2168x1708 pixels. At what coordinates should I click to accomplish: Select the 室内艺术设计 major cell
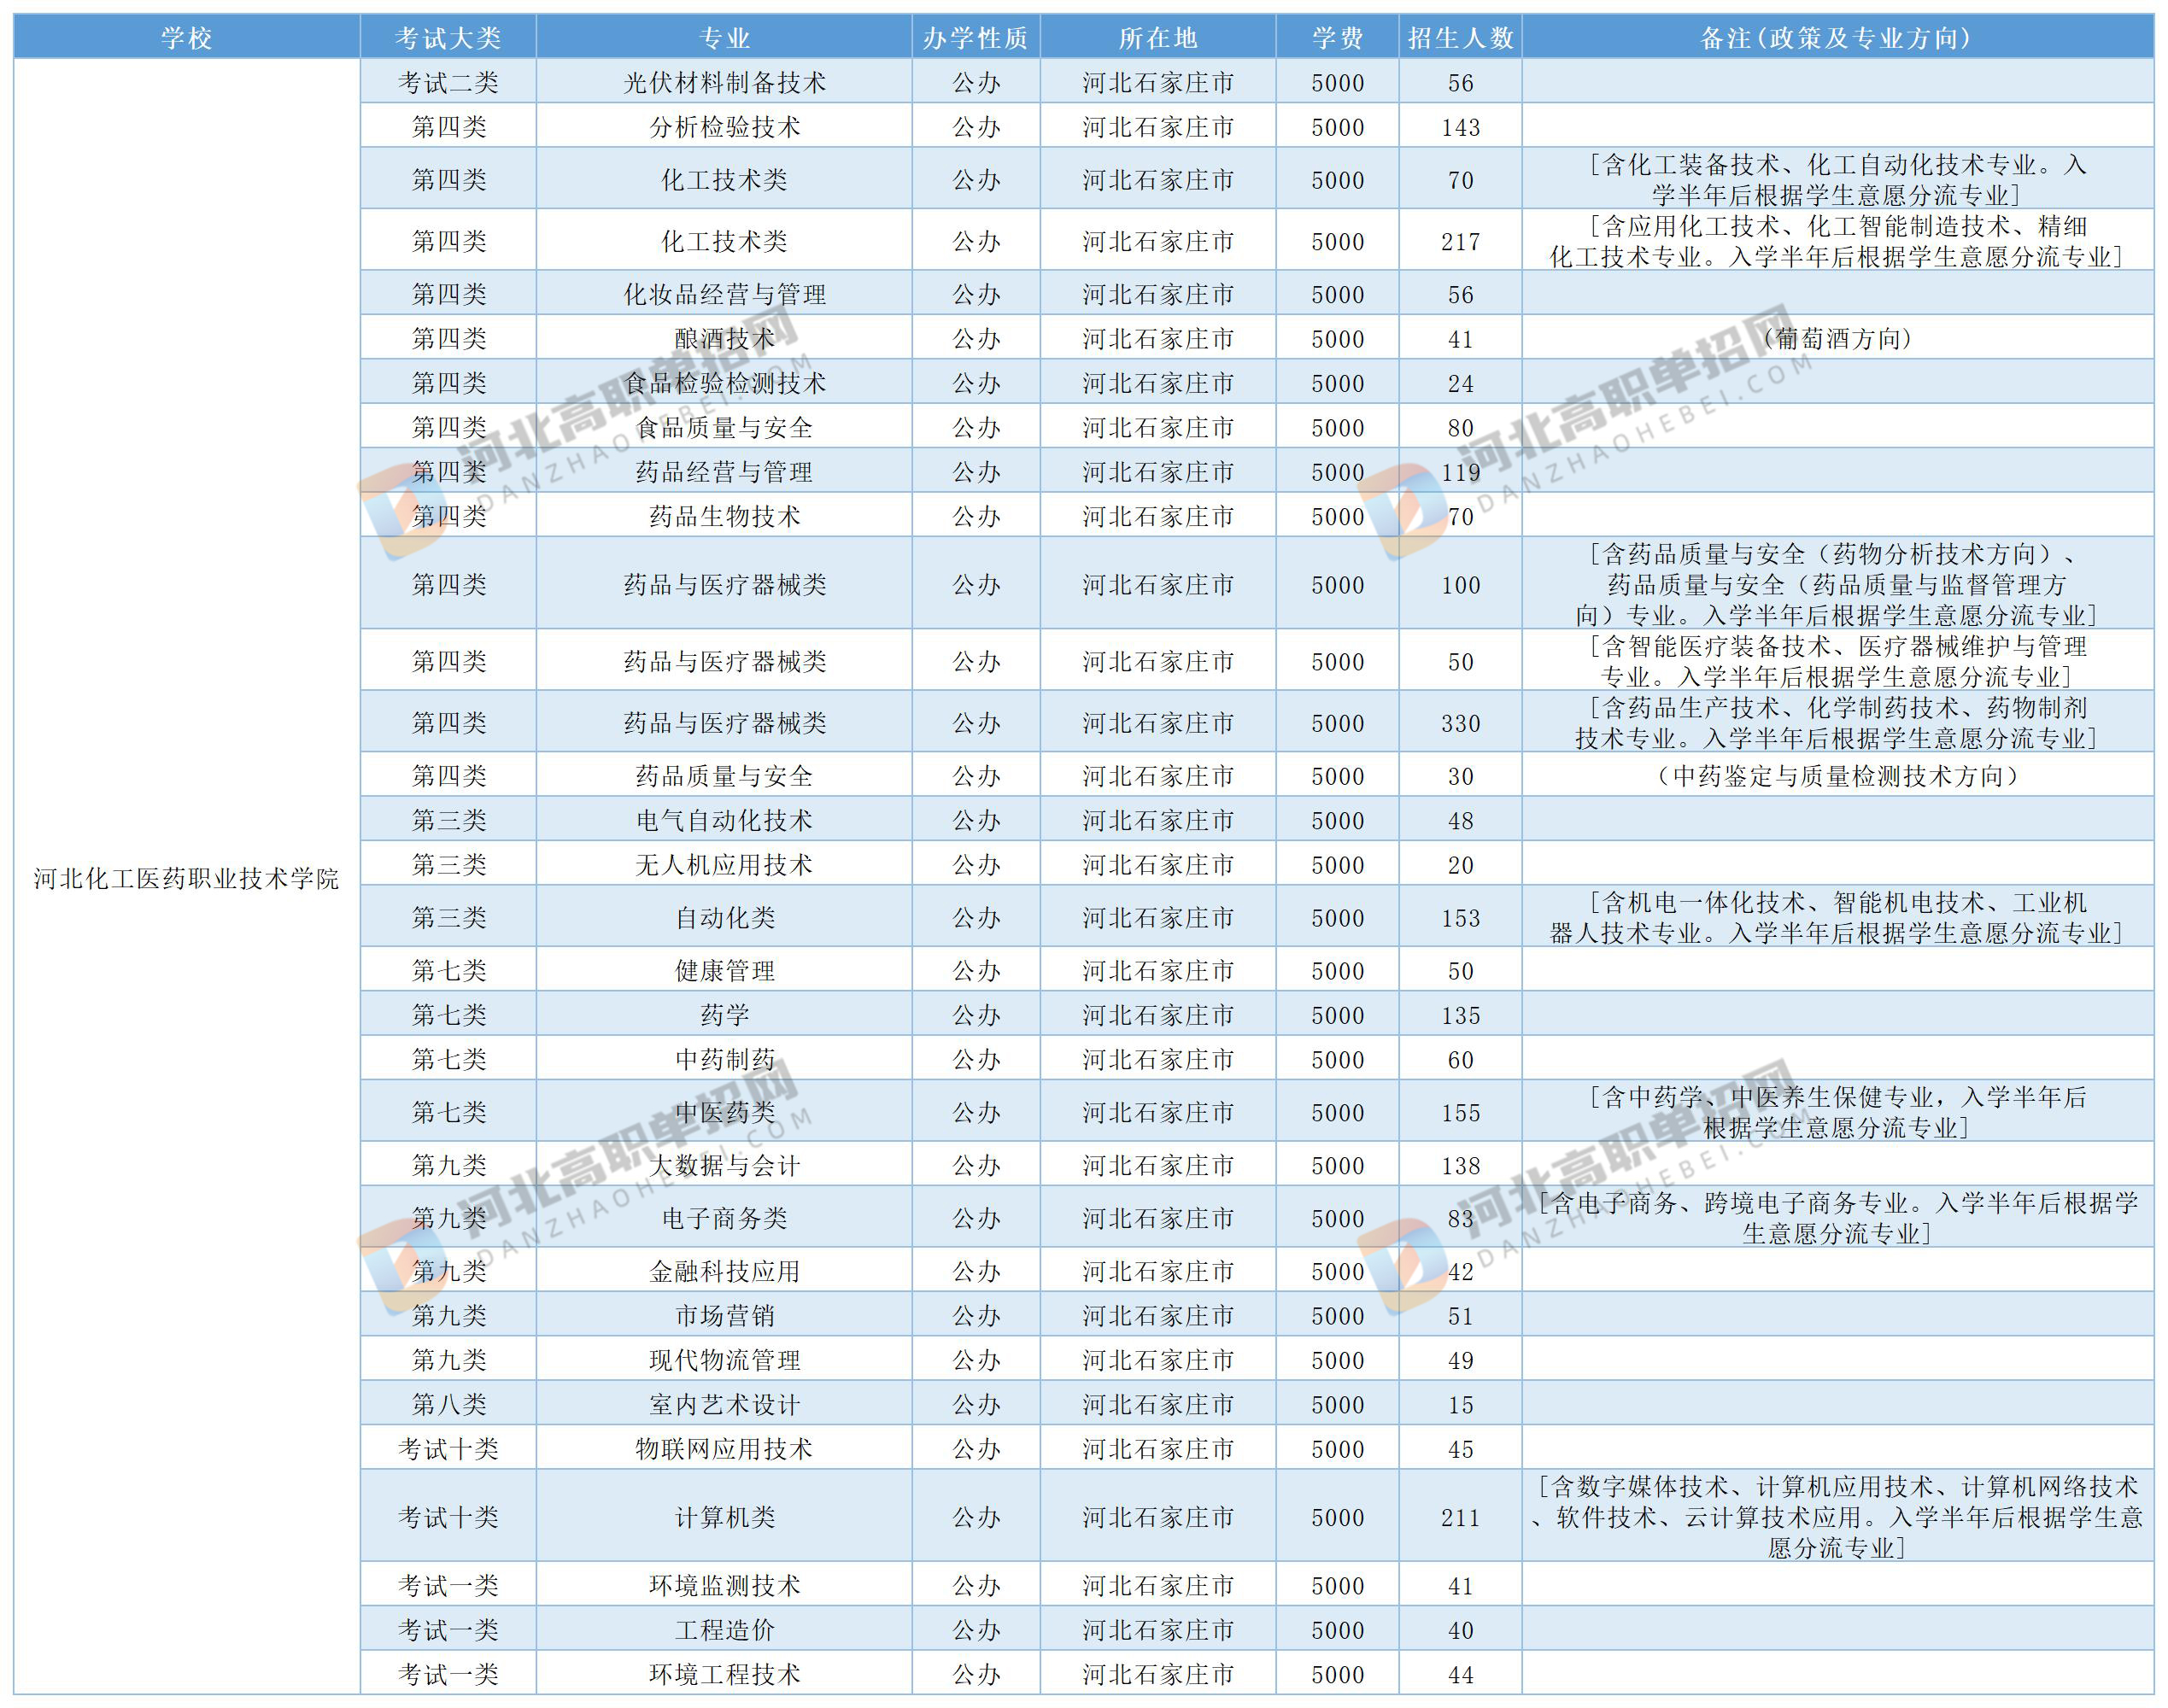point(724,1403)
